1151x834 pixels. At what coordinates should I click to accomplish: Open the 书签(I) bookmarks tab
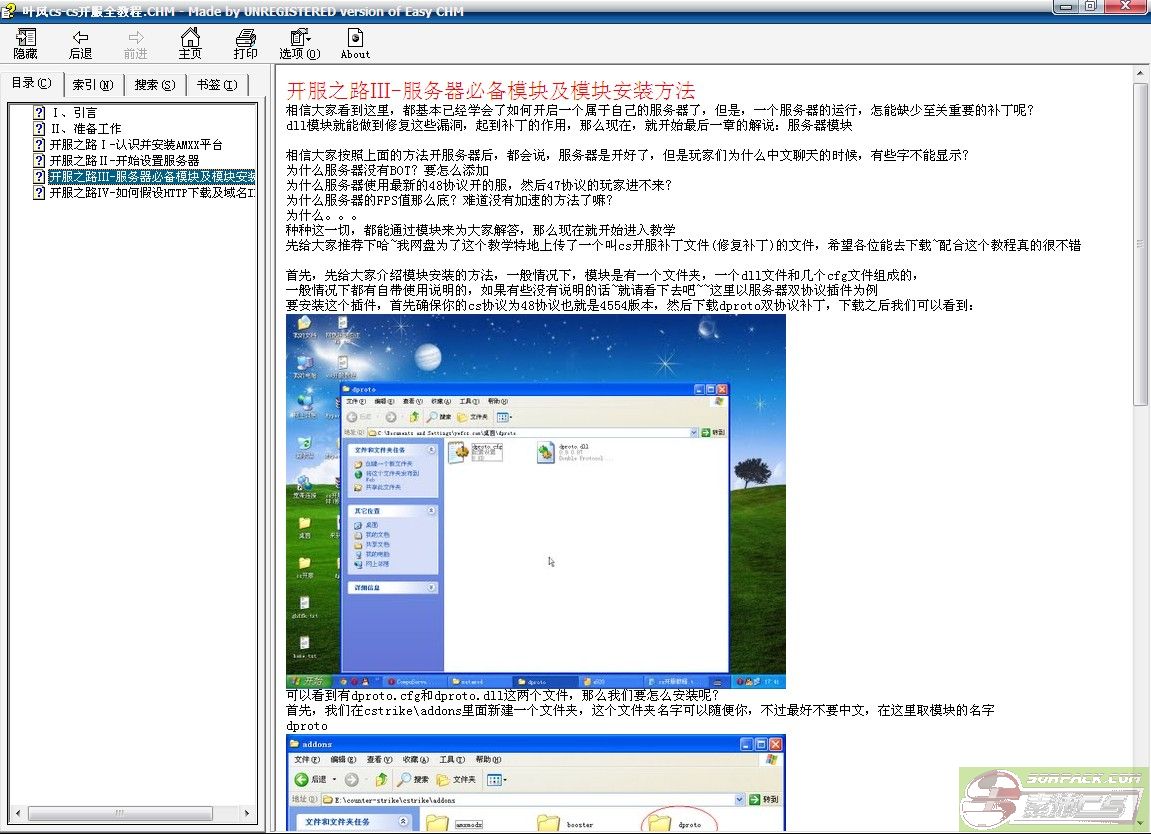tap(216, 85)
